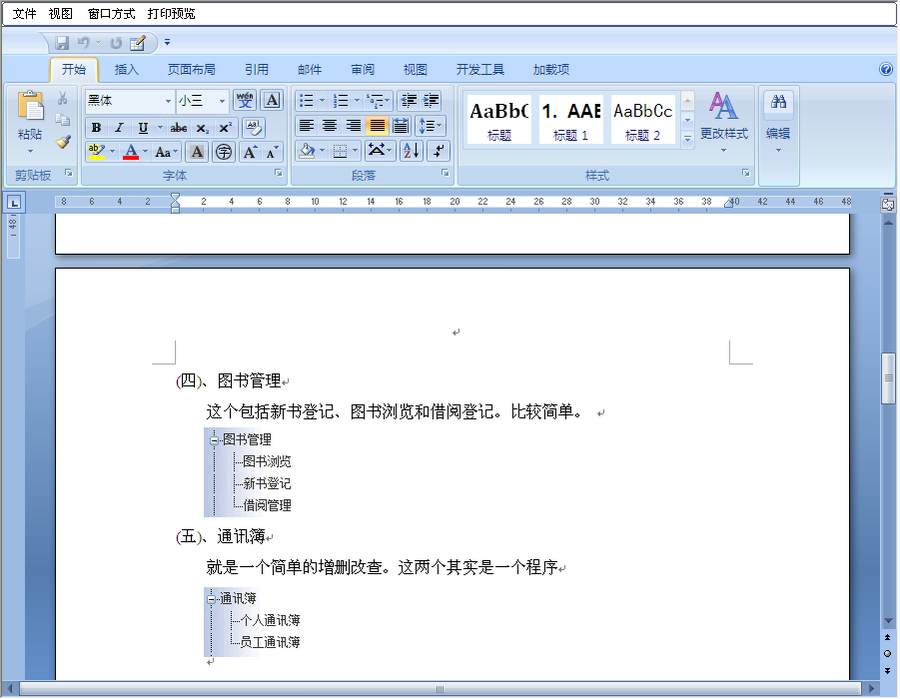Open the font name 黑体 dropdown
Image resolution: width=900 pixels, height=699 pixels.
[x=168, y=101]
